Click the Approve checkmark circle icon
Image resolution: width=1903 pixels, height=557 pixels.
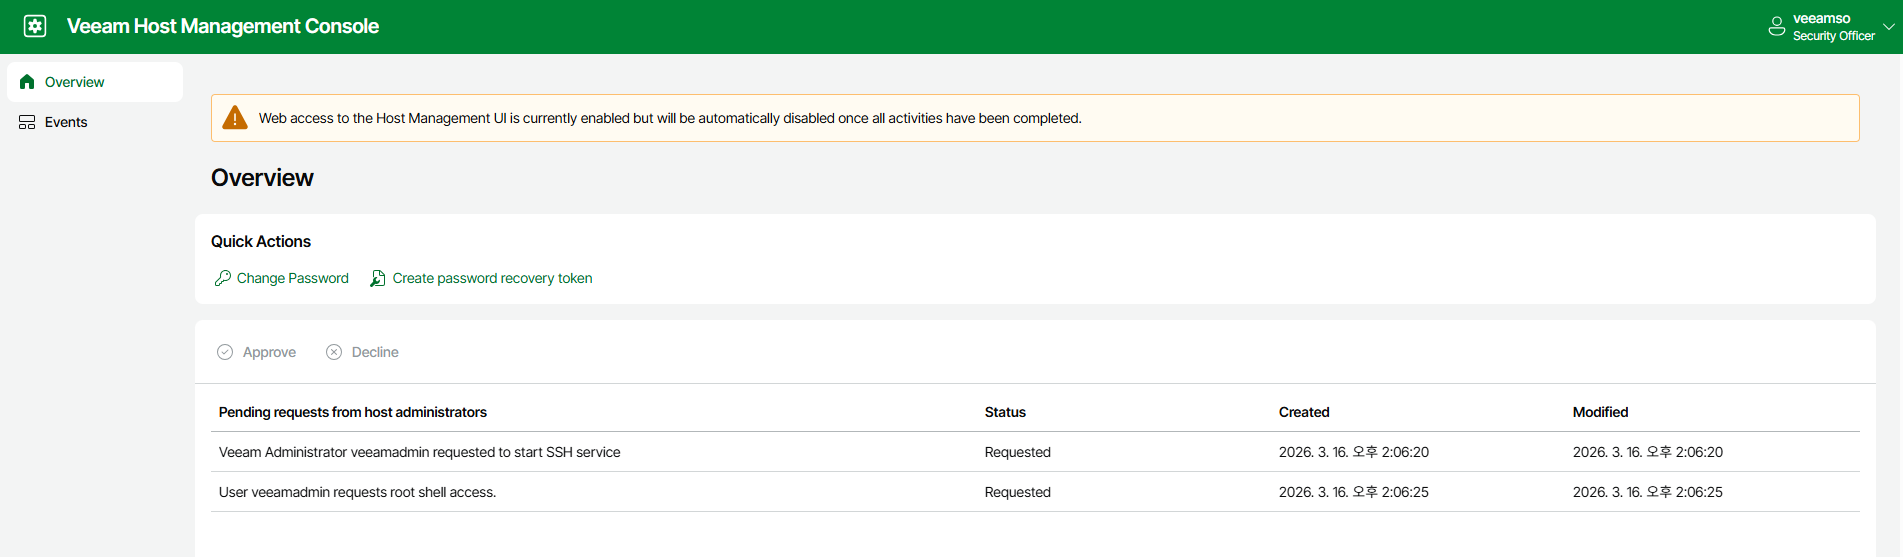pyautogui.click(x=225, y=352)
